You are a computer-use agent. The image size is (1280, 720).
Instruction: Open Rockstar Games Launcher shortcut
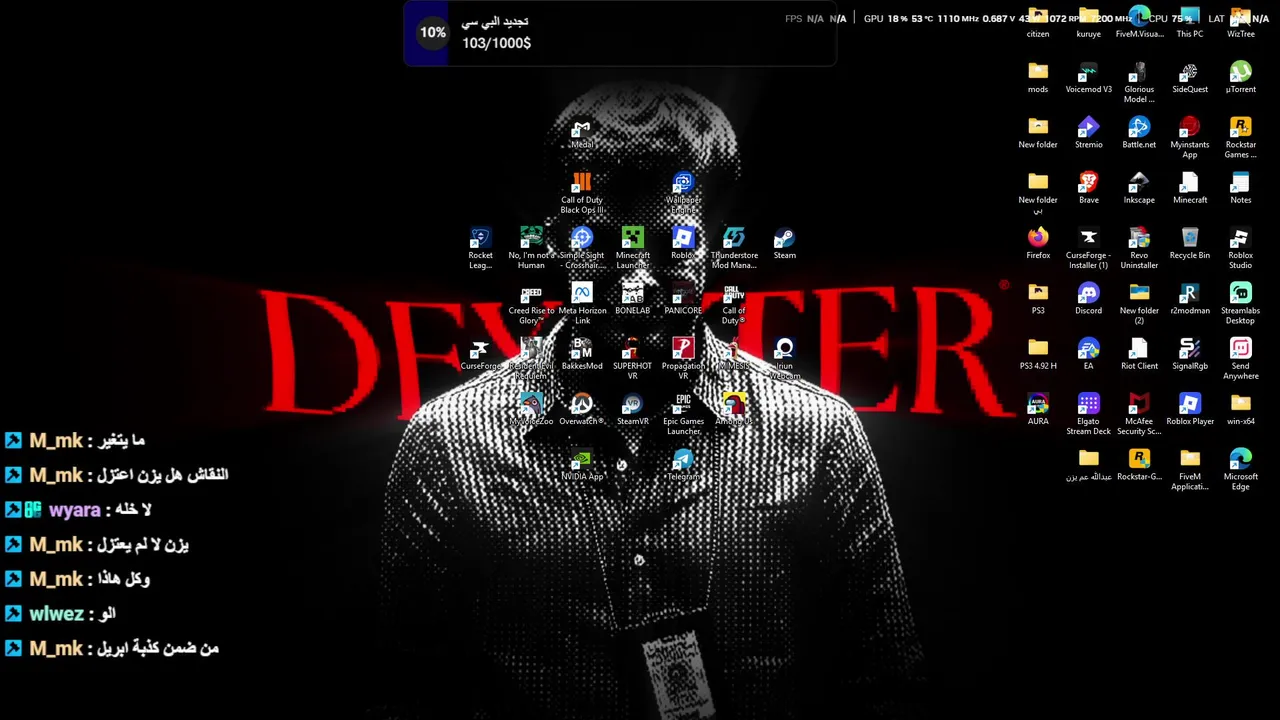coord(1240,138)
